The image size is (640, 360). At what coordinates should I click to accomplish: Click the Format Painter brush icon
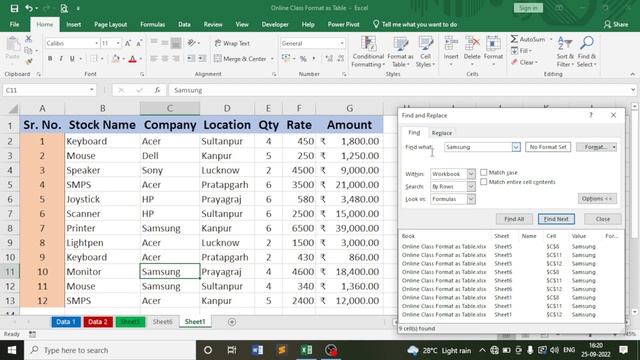28,61
